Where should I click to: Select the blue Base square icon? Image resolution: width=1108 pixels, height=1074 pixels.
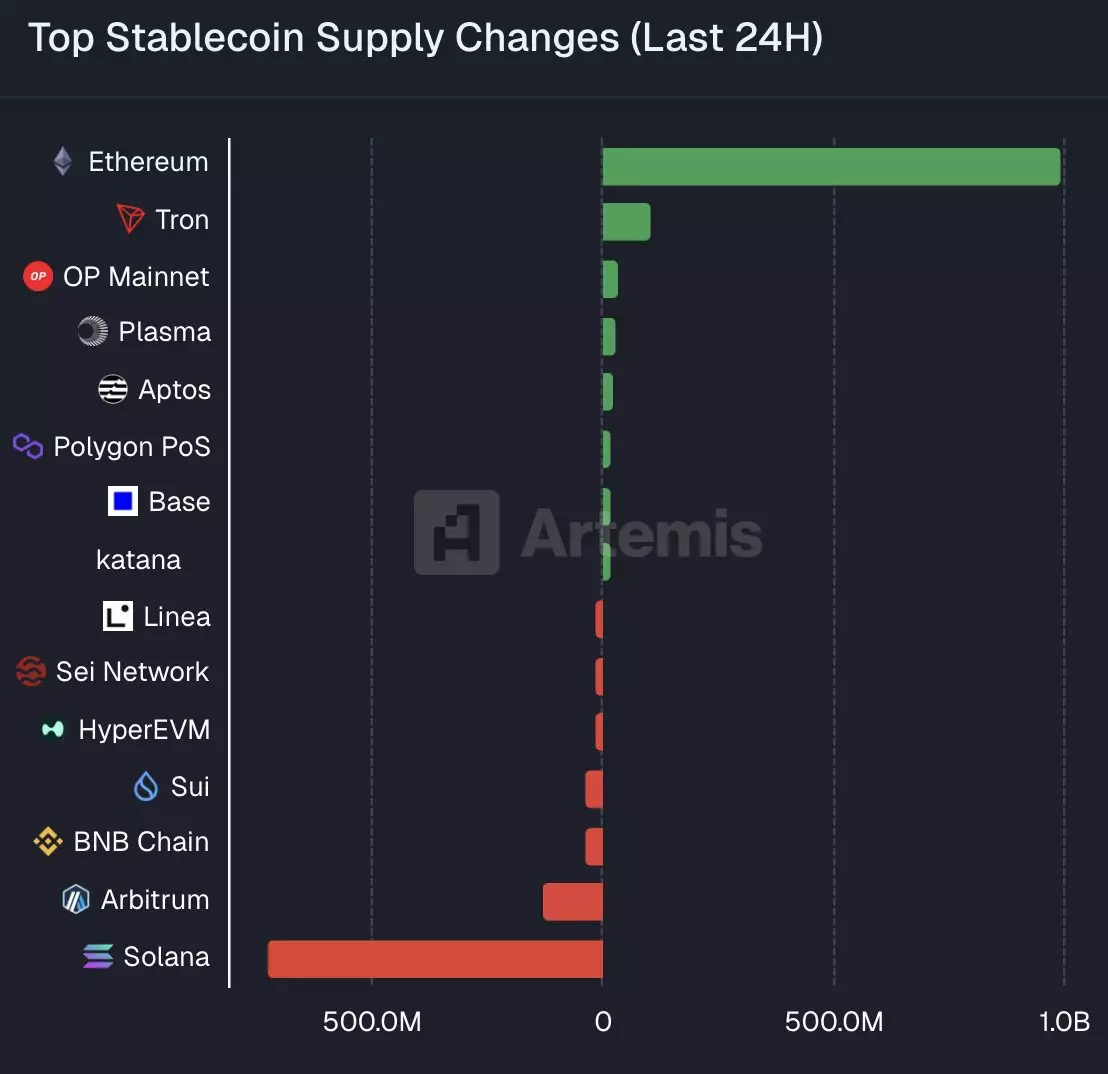(x=123, y=501)
